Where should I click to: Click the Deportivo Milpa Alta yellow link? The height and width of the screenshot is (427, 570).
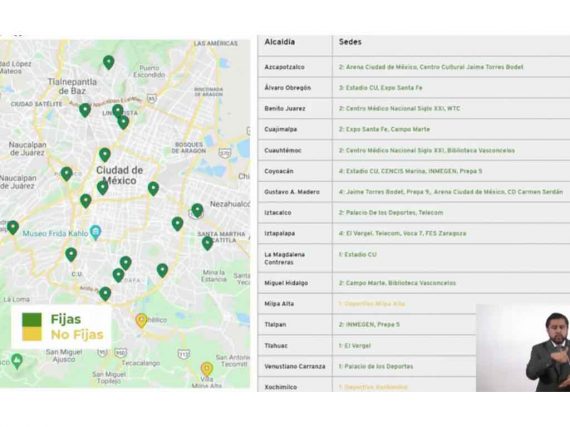(x=372, y=304)
